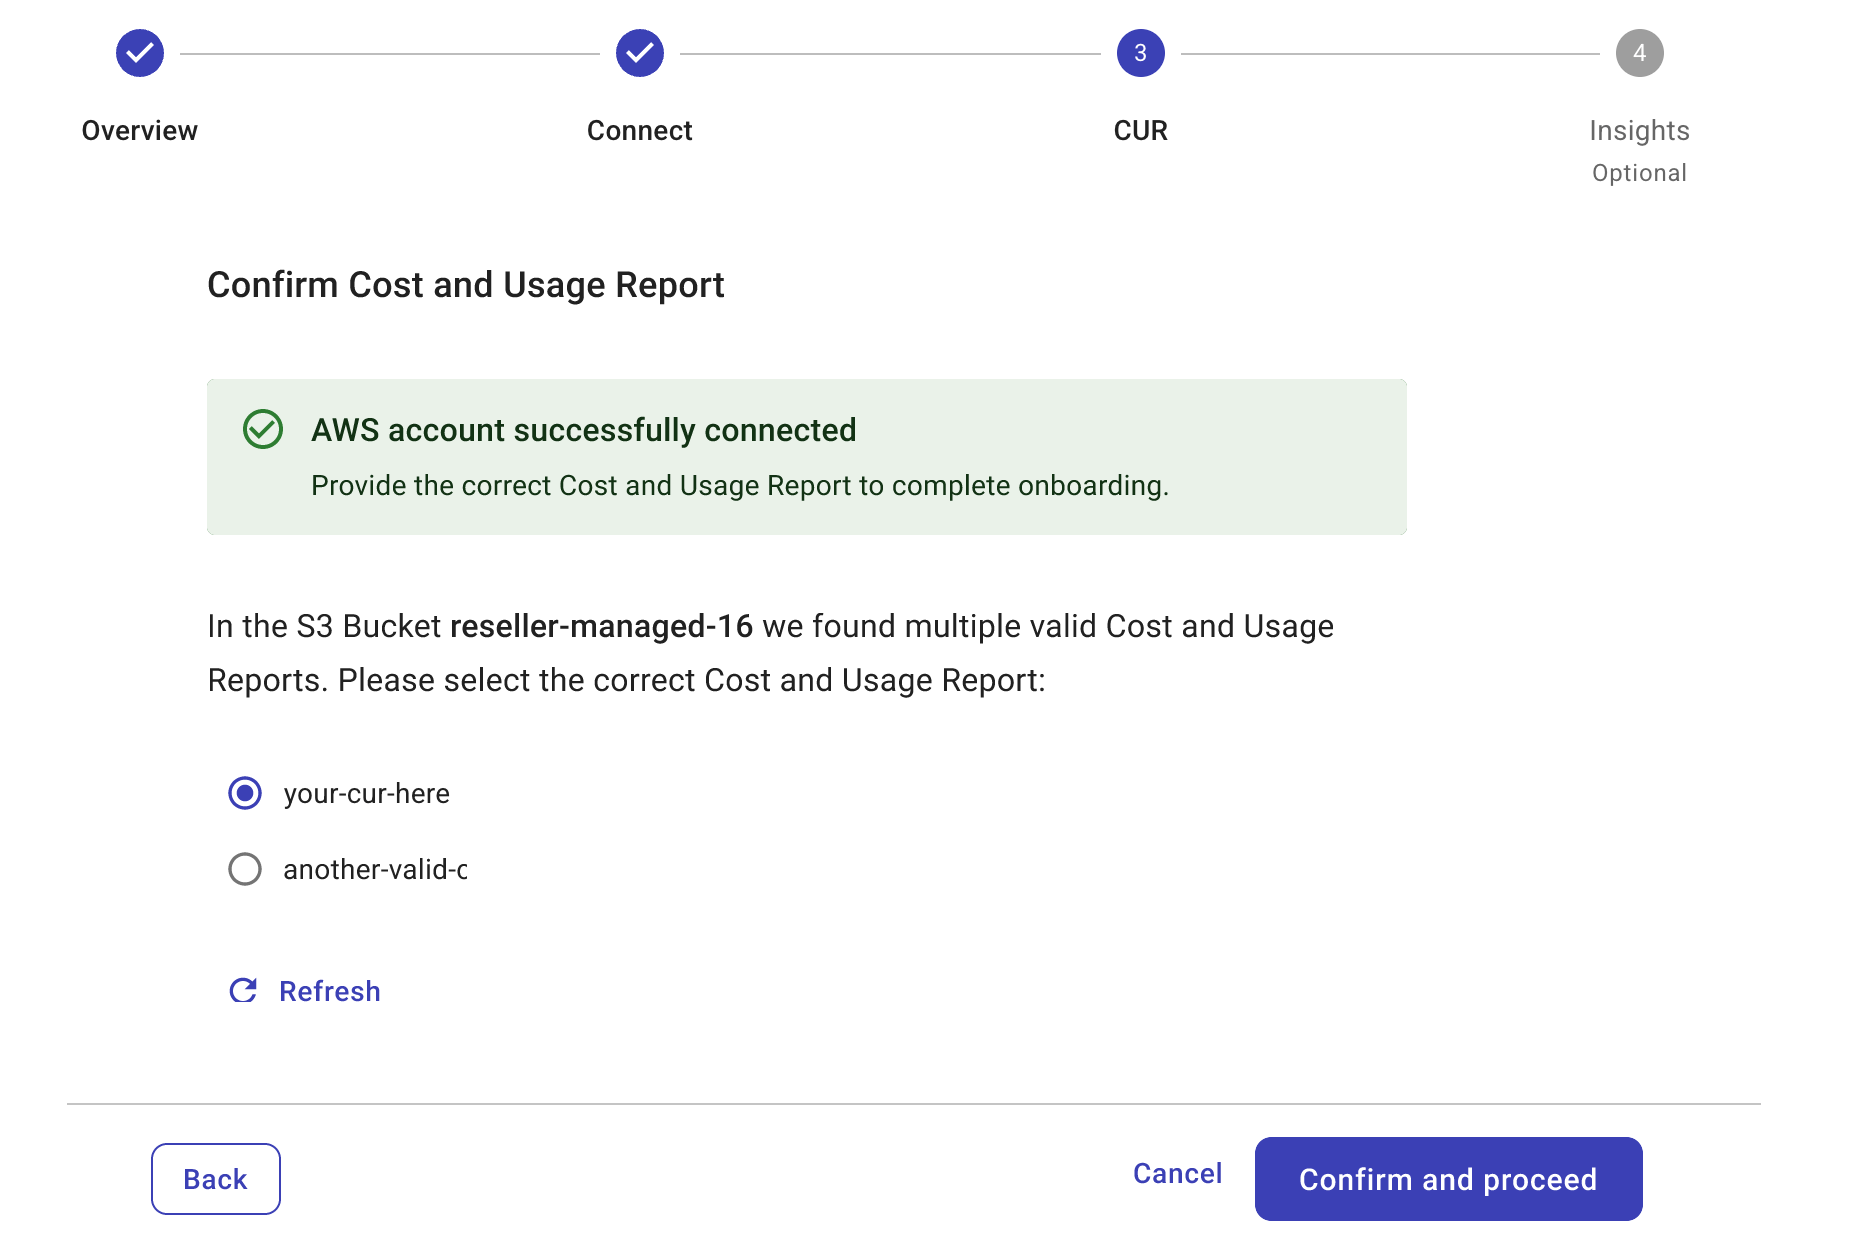The height and width of the screenshot is (1239, 1852).
Task: Choose the another-valid-c radio button
Action: click(x=245, y=869)
